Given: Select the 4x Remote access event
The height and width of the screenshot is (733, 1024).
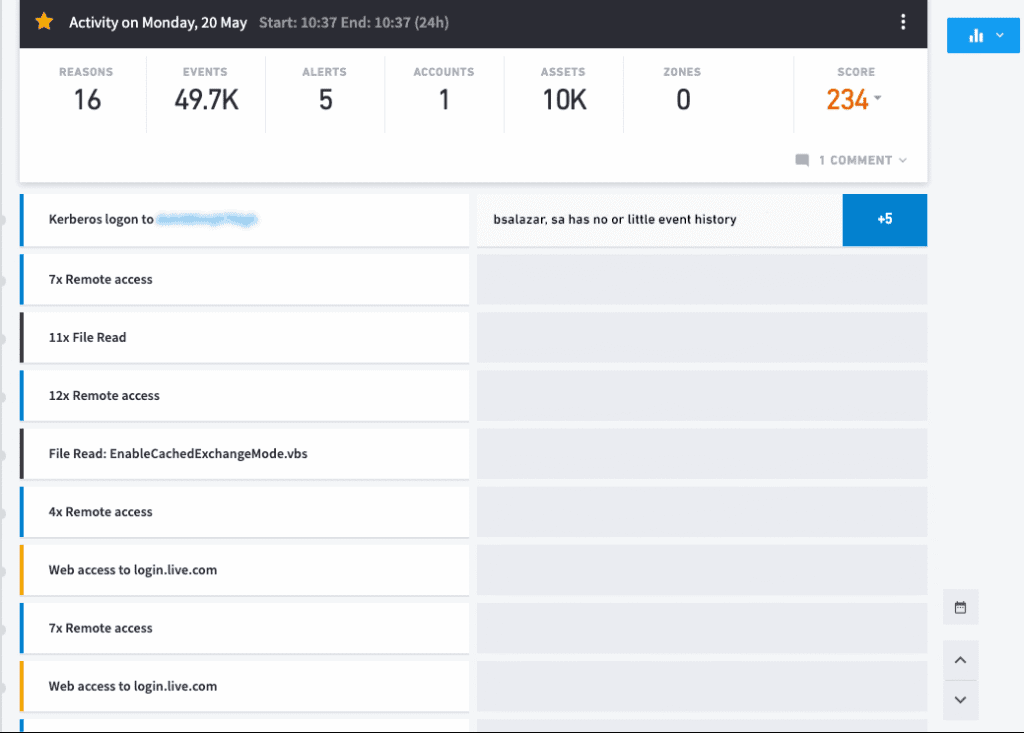Looking at the screenshot, I should point(244,512).
